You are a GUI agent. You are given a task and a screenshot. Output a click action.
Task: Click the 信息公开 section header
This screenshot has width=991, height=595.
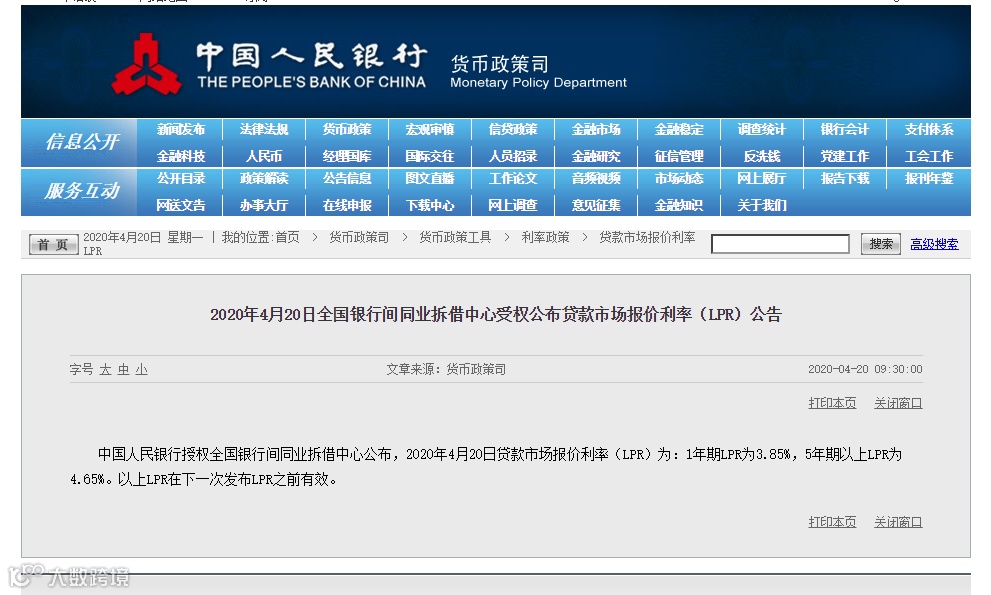[81, 141]
